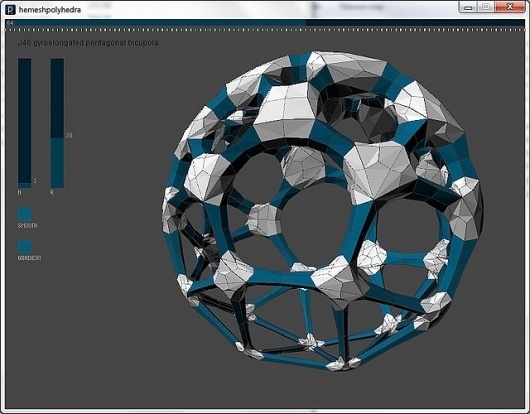Click the H slider value label
530x414 pixels.
[x=35, y=181]
